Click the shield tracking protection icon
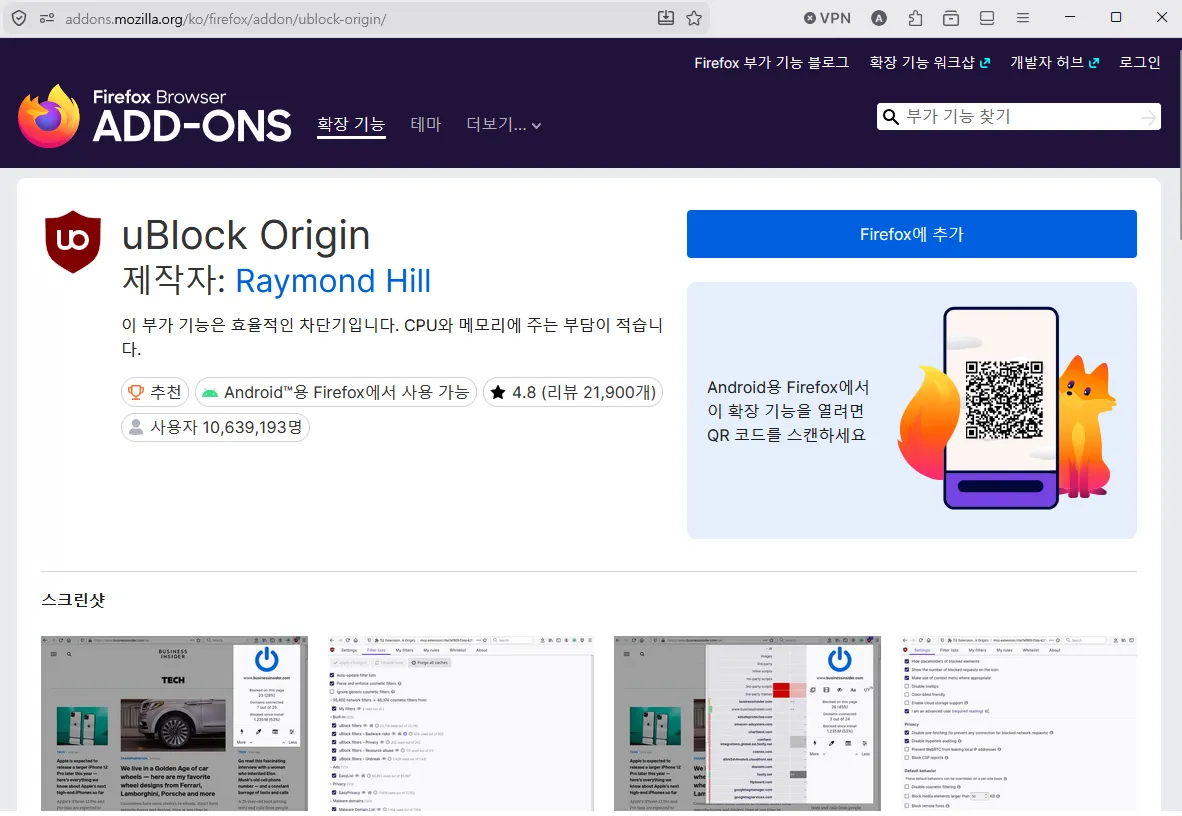Screen dimensions: 1182x816 click(x=19, y=18)
